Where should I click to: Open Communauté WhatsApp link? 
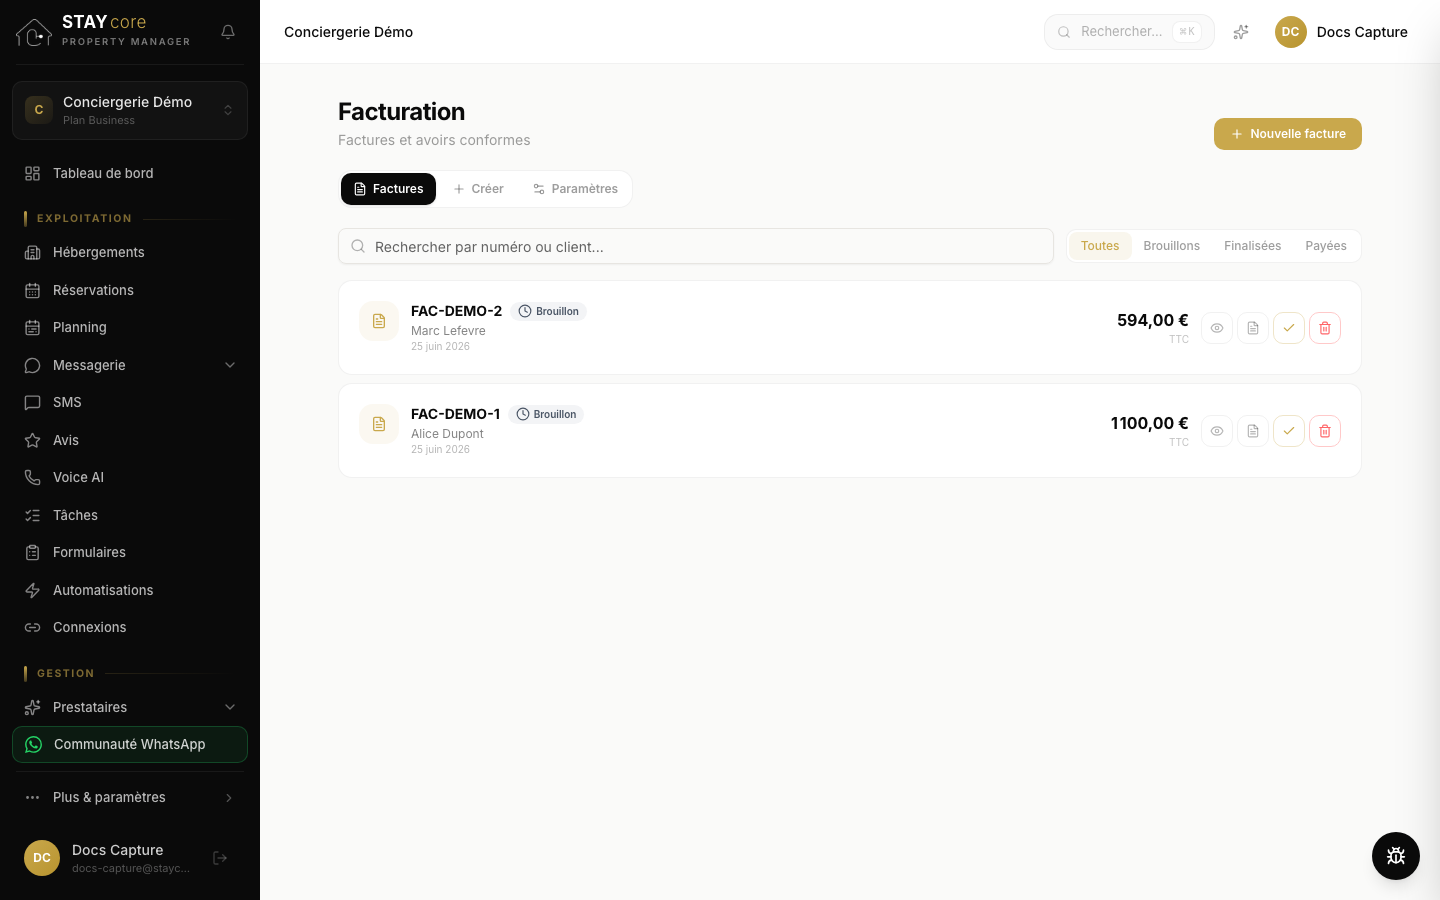(130, 744)
